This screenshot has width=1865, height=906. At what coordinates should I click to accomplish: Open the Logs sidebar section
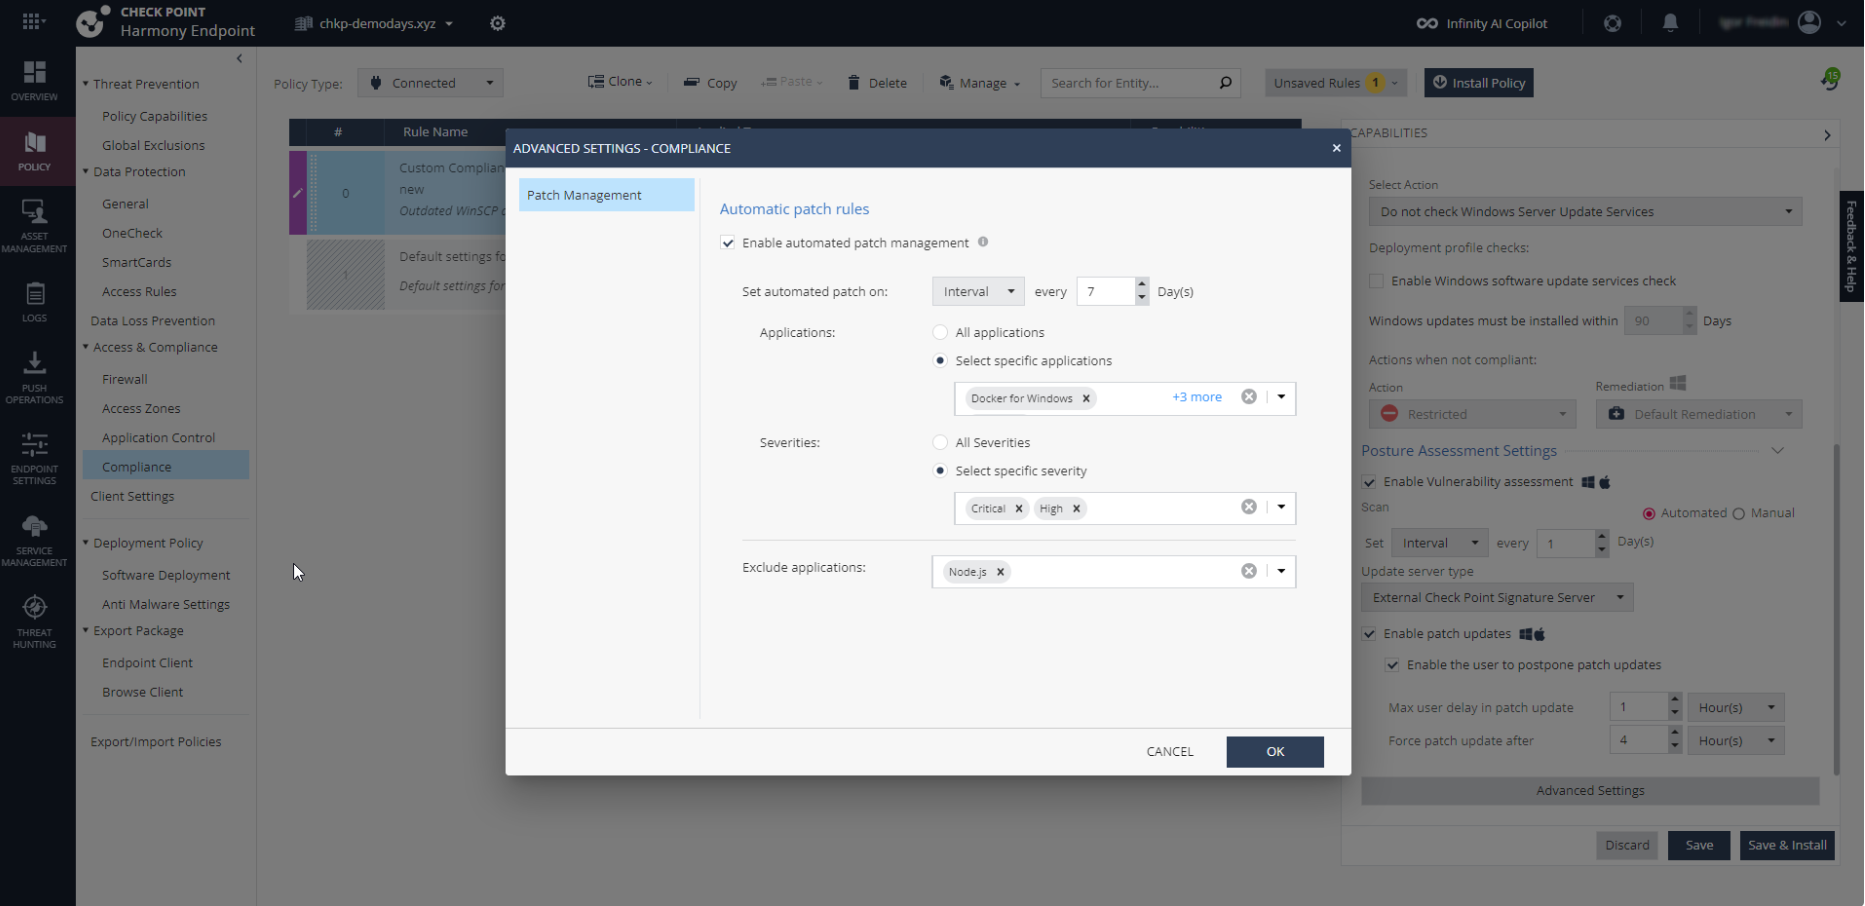[x=35, y=302]
